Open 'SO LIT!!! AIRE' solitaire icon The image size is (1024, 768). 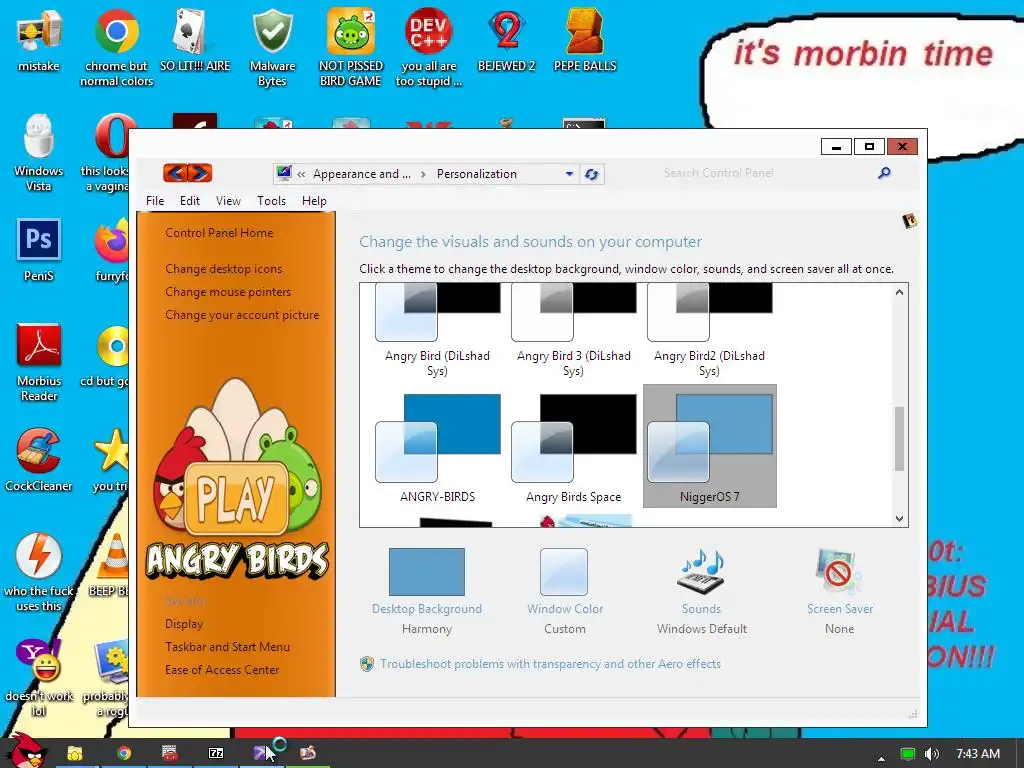point(195,39)
